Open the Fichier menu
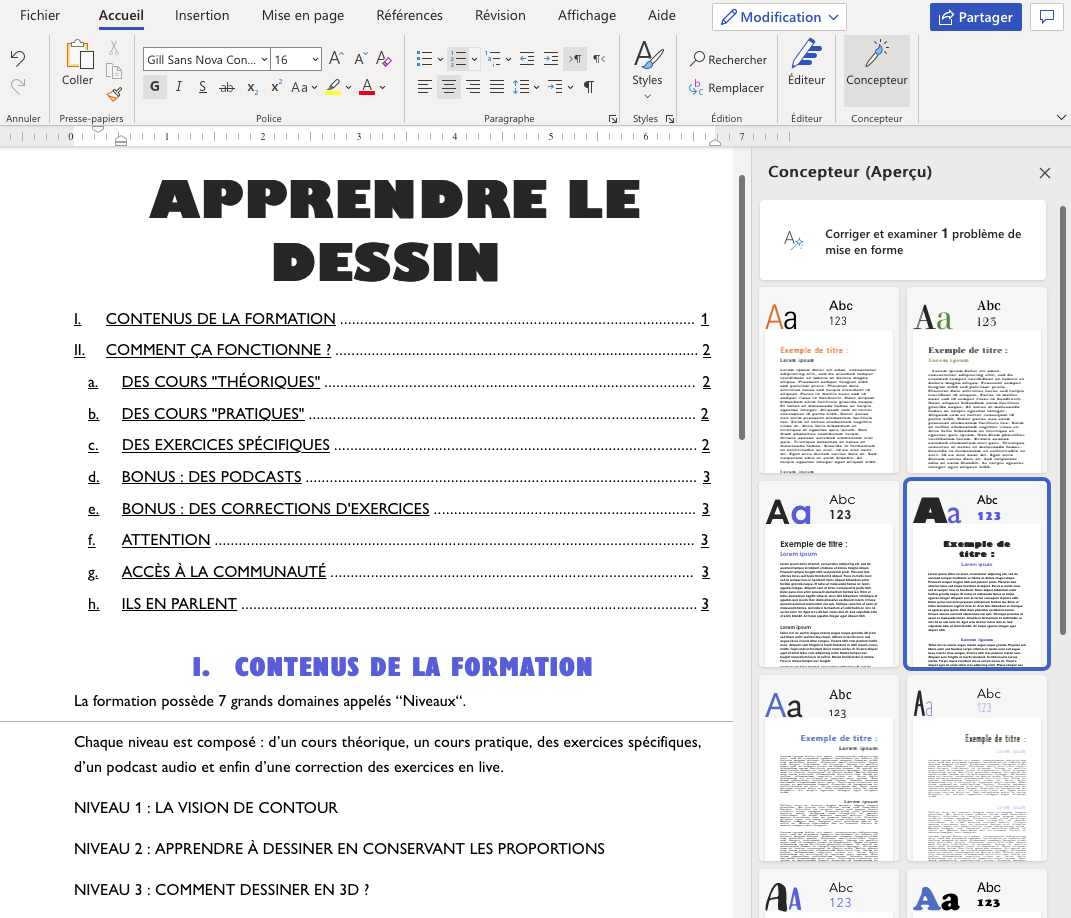Screen dimensions: 1071x918 40,15
